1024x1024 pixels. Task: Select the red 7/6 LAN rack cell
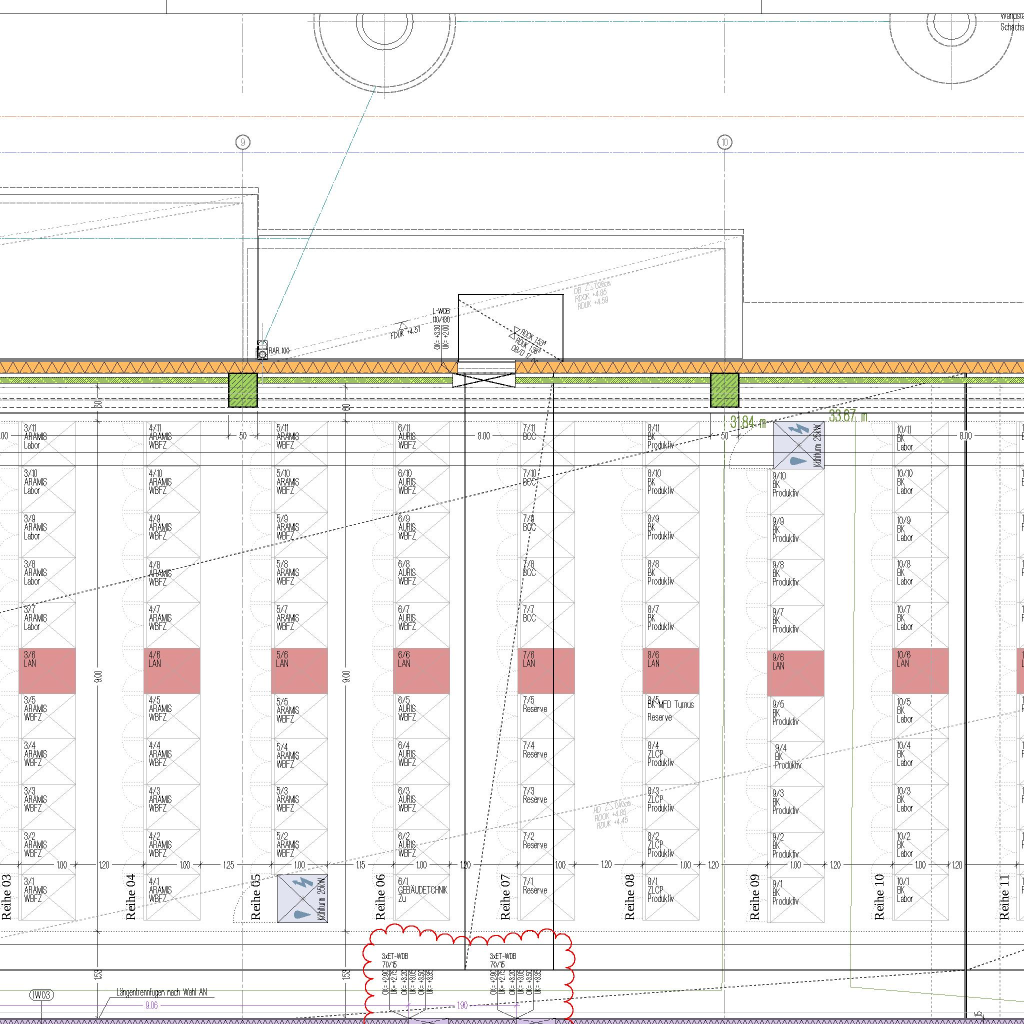tap(546, 670)
